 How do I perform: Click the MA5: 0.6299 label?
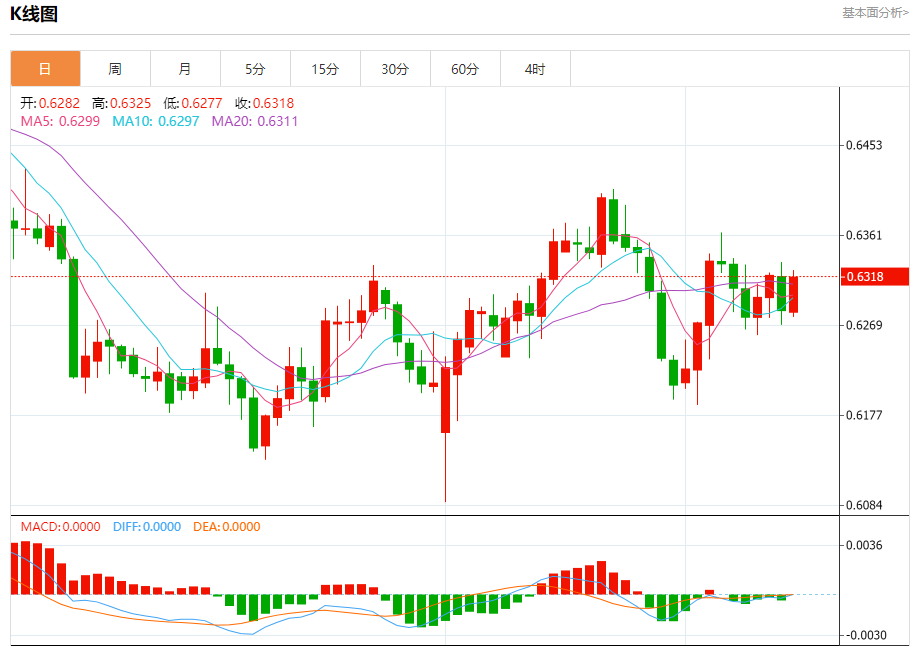[x=60, y=121]
